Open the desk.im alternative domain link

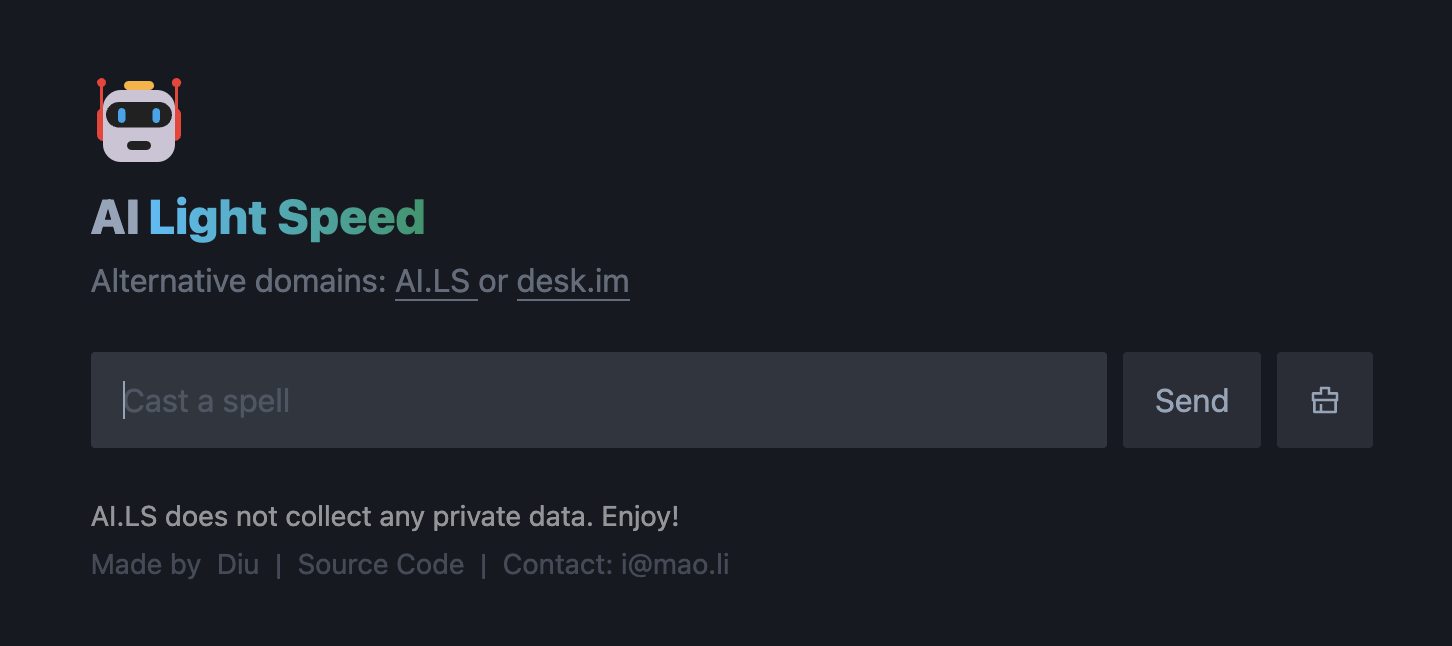click(573, 282)
